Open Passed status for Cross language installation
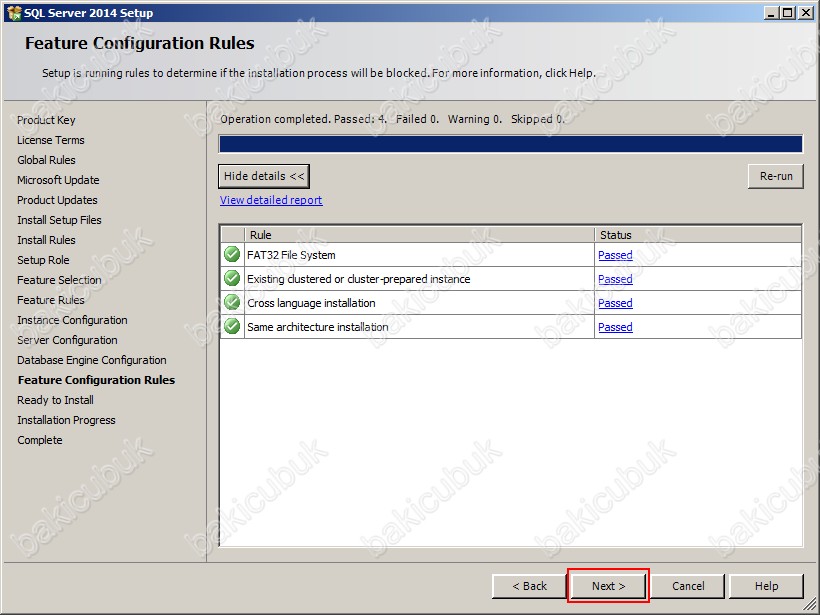Image resolution: width=820 pixels, height=615 pixels. point(615,303)
